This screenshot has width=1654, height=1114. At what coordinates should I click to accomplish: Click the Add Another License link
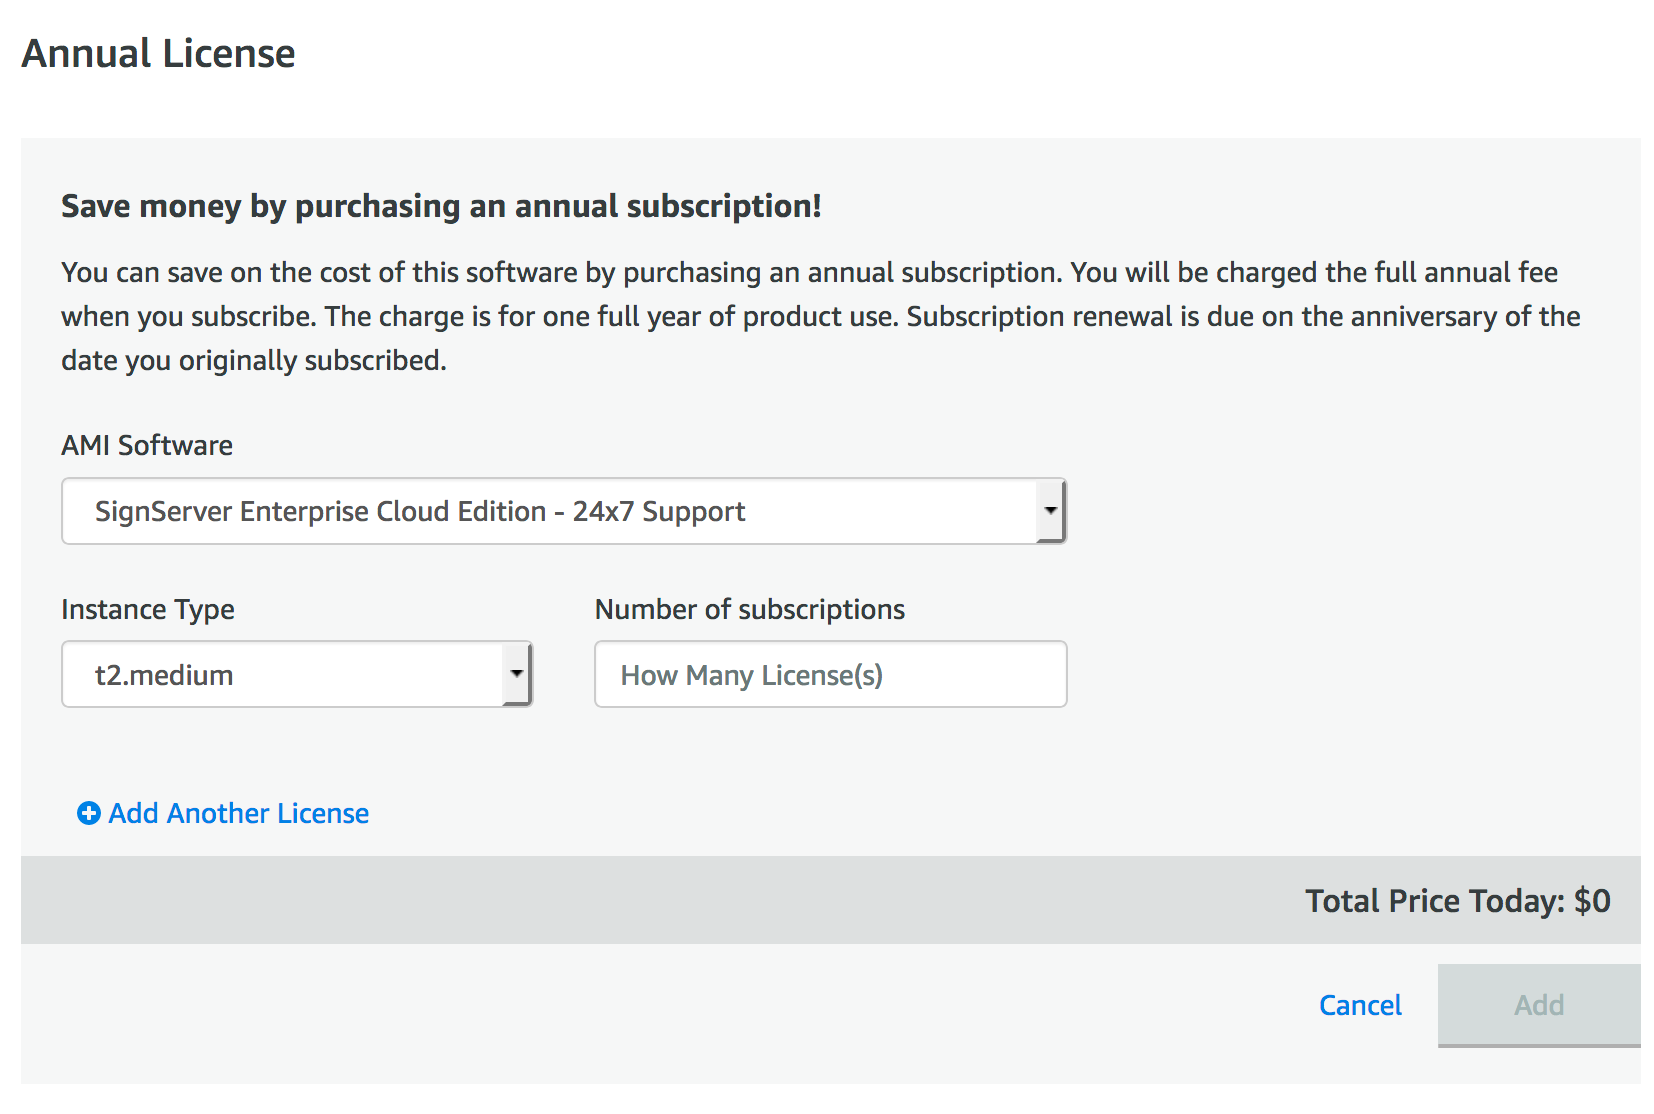(x=238, y=814)
